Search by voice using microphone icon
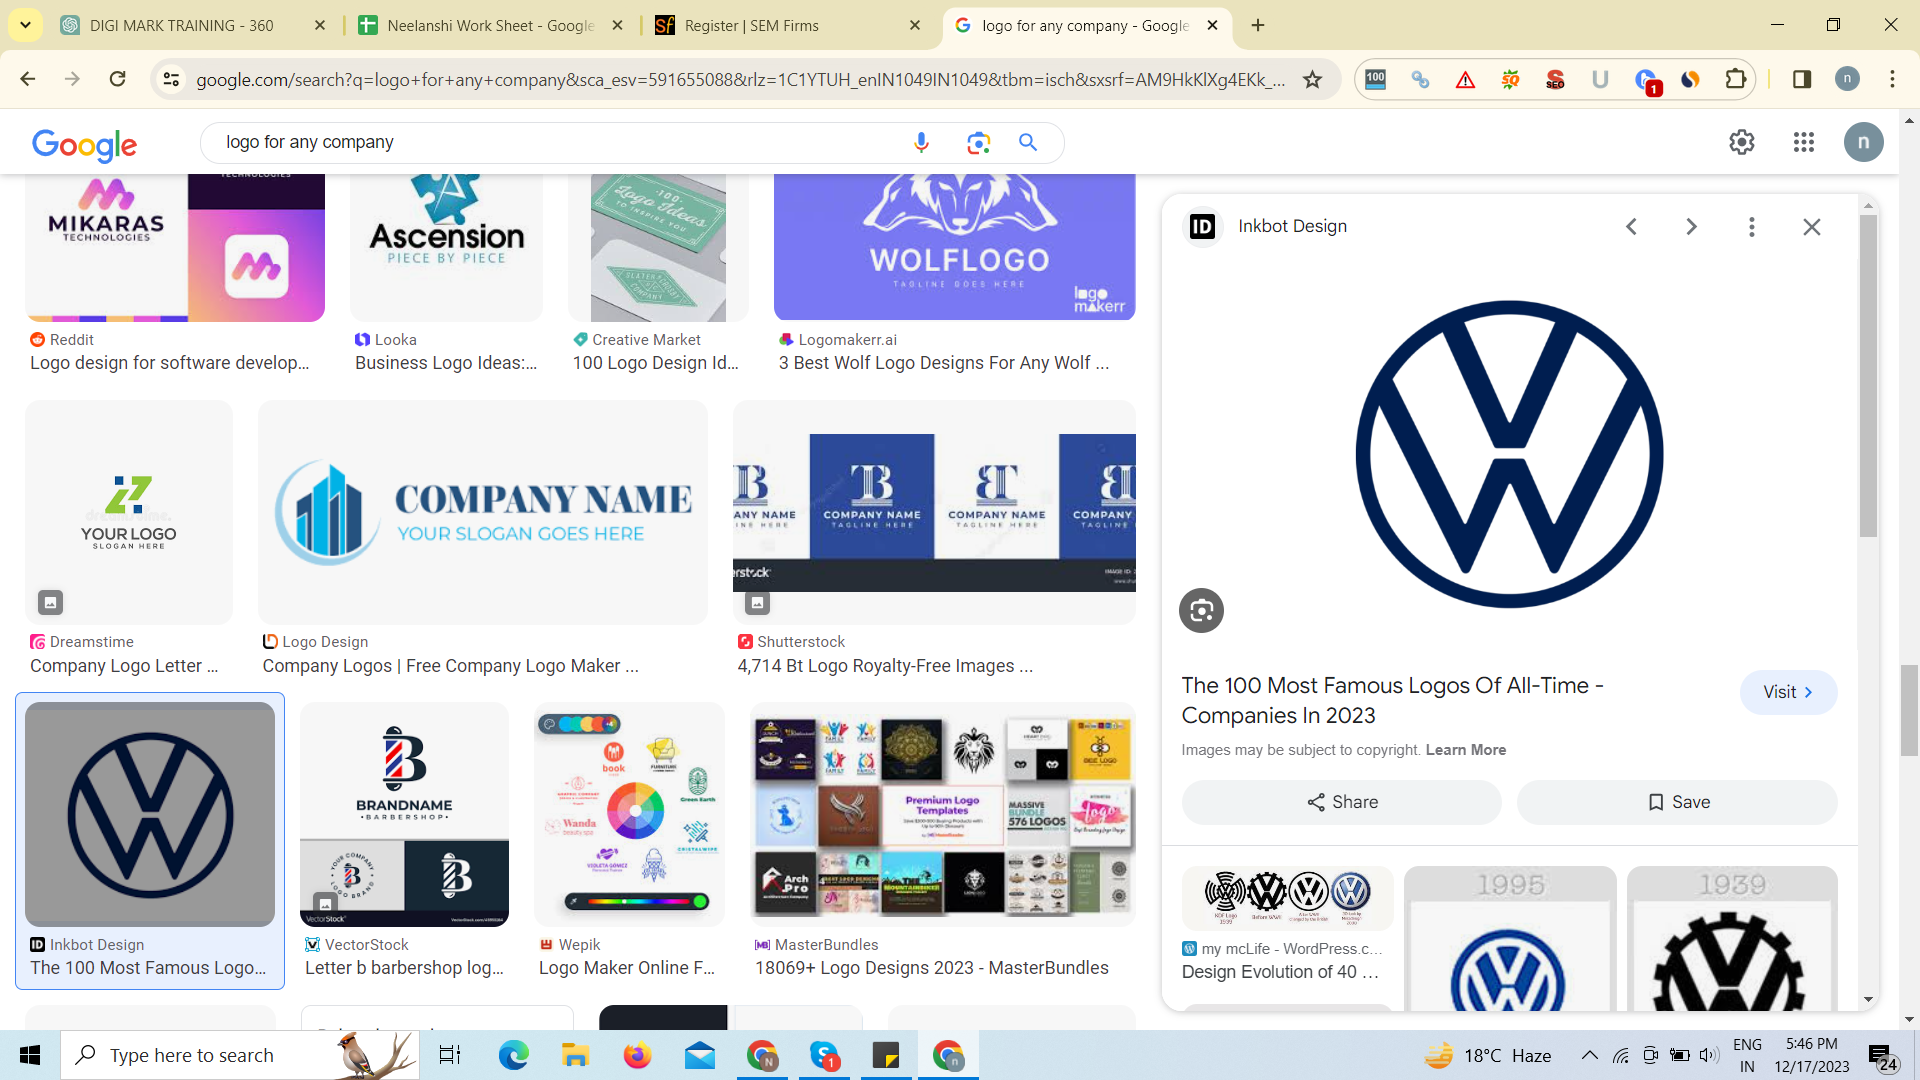 pyautogui.click(x=921, y=143)
